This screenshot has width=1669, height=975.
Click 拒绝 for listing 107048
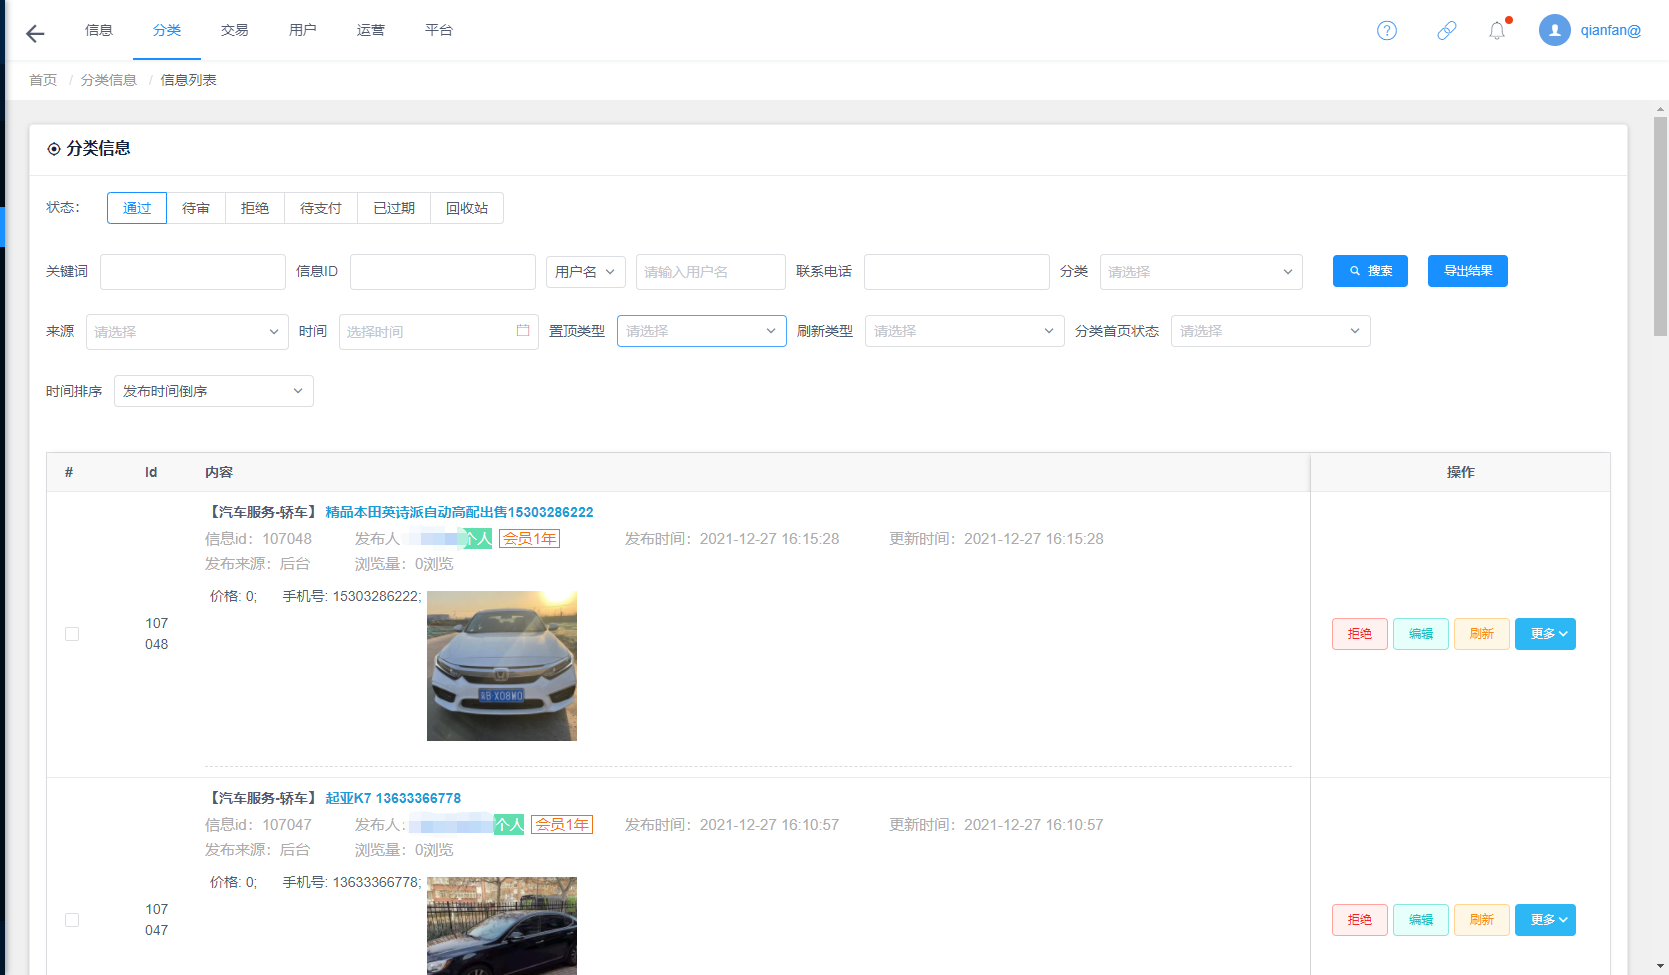(x=1360, y=634)
